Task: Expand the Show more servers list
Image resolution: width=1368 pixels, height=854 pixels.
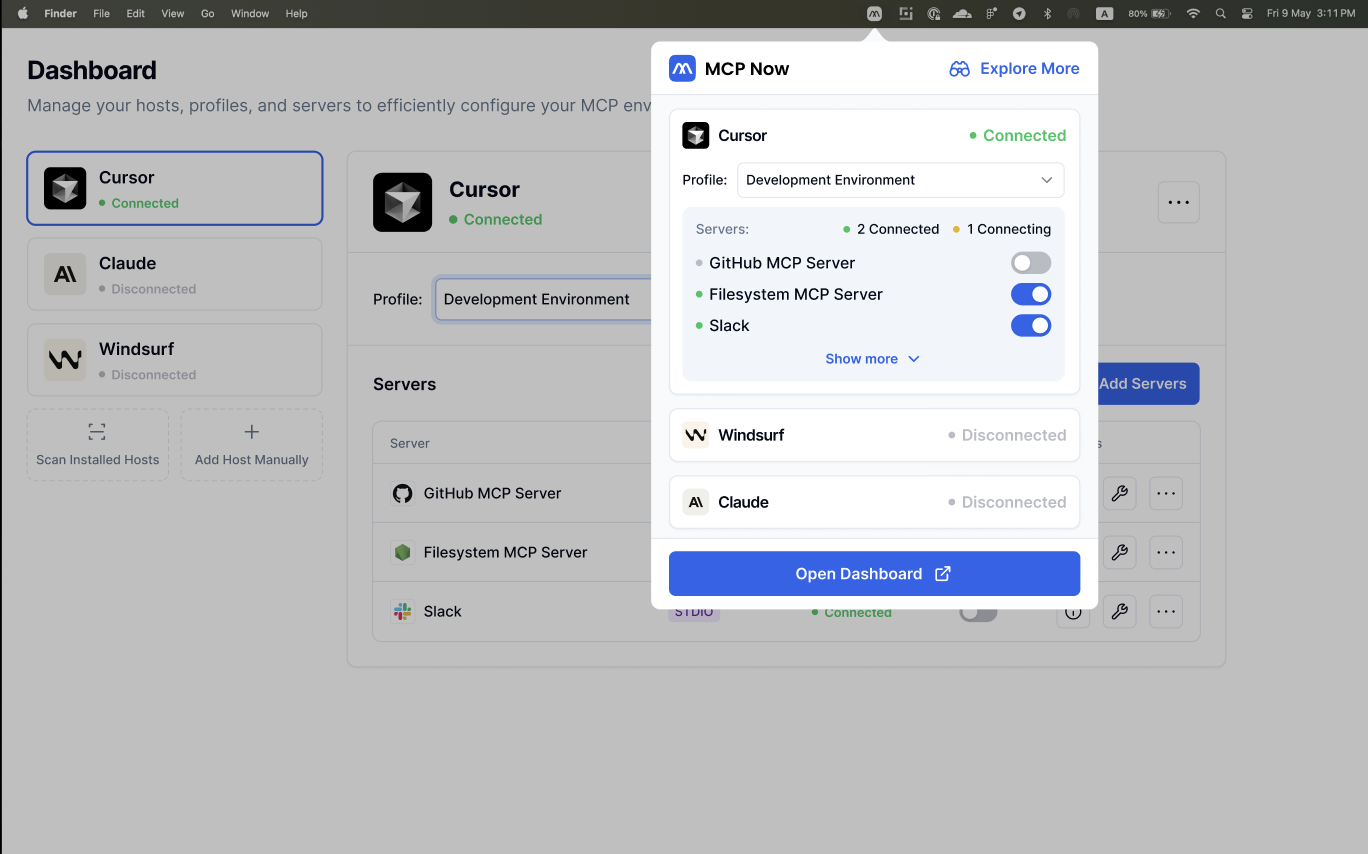Action: click(x=872, y=359)
